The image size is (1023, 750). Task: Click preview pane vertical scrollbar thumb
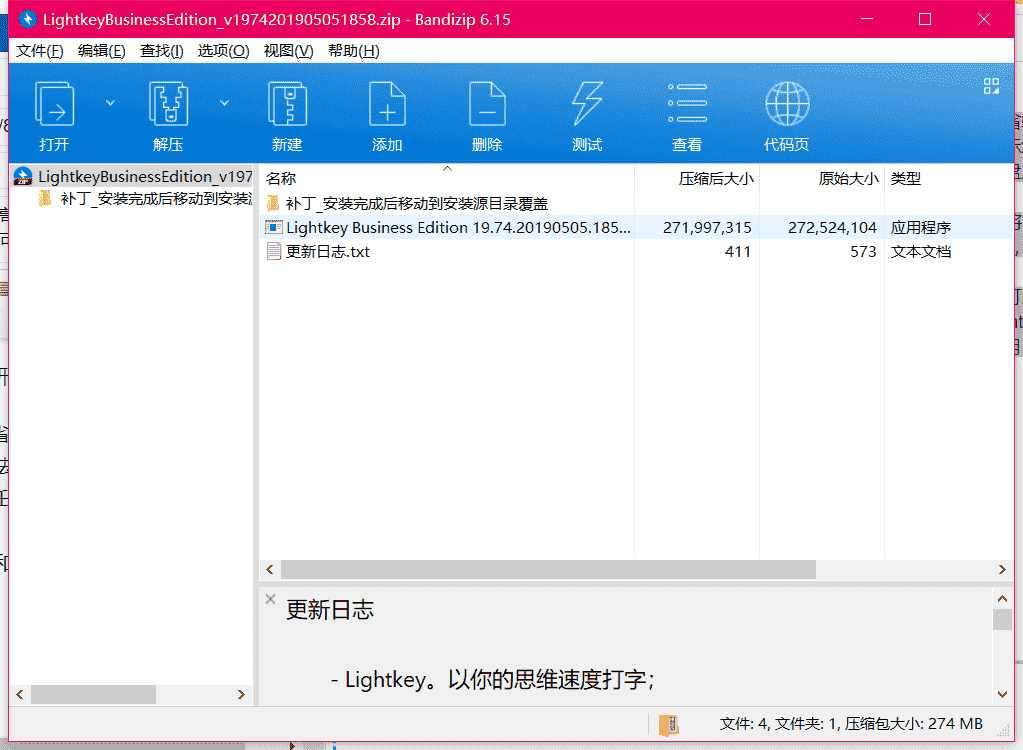(x=1002, y=619)
